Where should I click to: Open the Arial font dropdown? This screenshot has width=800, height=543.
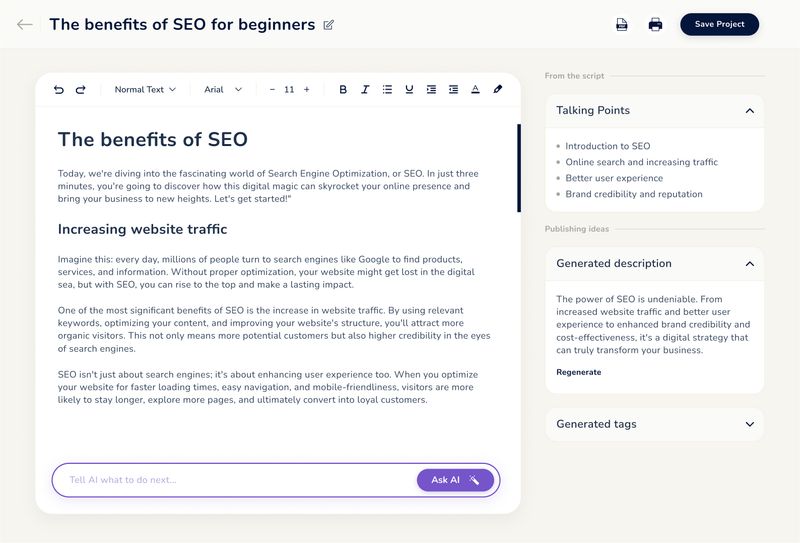223,90
